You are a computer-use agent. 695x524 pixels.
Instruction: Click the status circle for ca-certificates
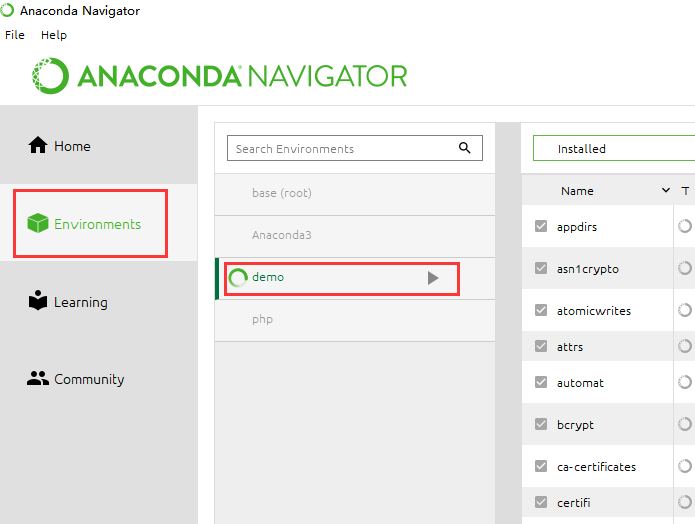pos(684,466)
